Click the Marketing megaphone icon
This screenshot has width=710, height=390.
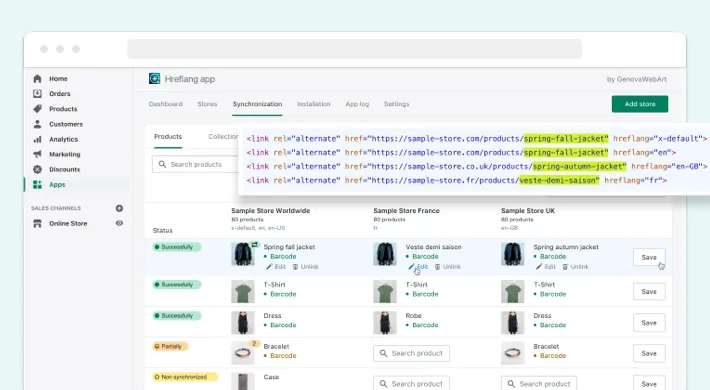click(x=38, y=154)
